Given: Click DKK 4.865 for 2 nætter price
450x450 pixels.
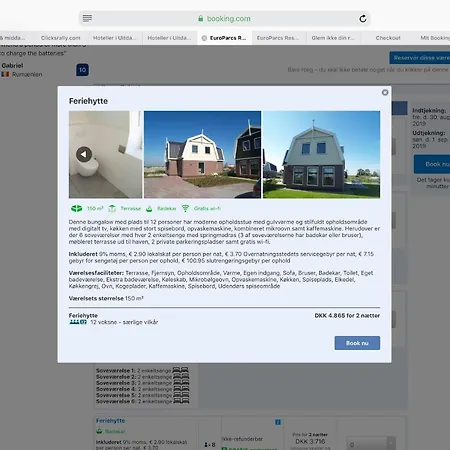Looking at the screenshot, I should 347,315.
